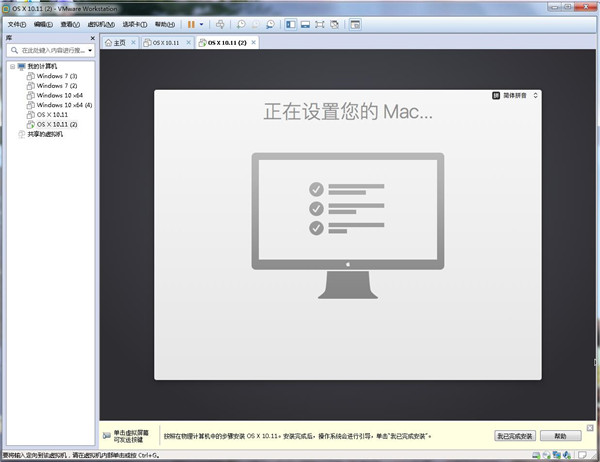Click the library search magnifier icon
Image resolution: width=600 pixels, height=462 pixels.
pos(15,50)
